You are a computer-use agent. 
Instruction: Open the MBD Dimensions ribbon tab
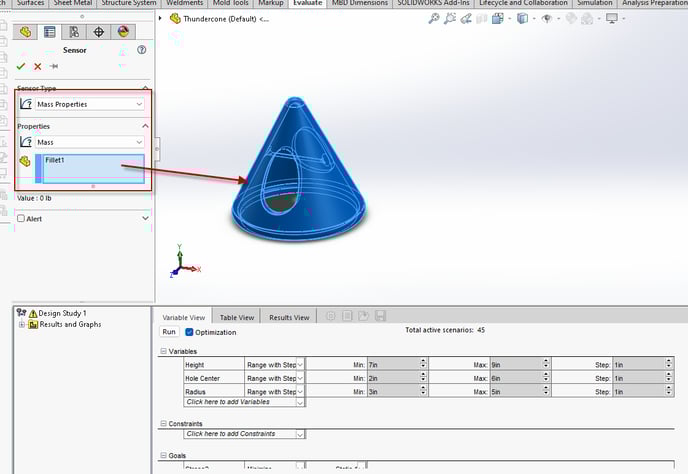(x=360, y=3)
